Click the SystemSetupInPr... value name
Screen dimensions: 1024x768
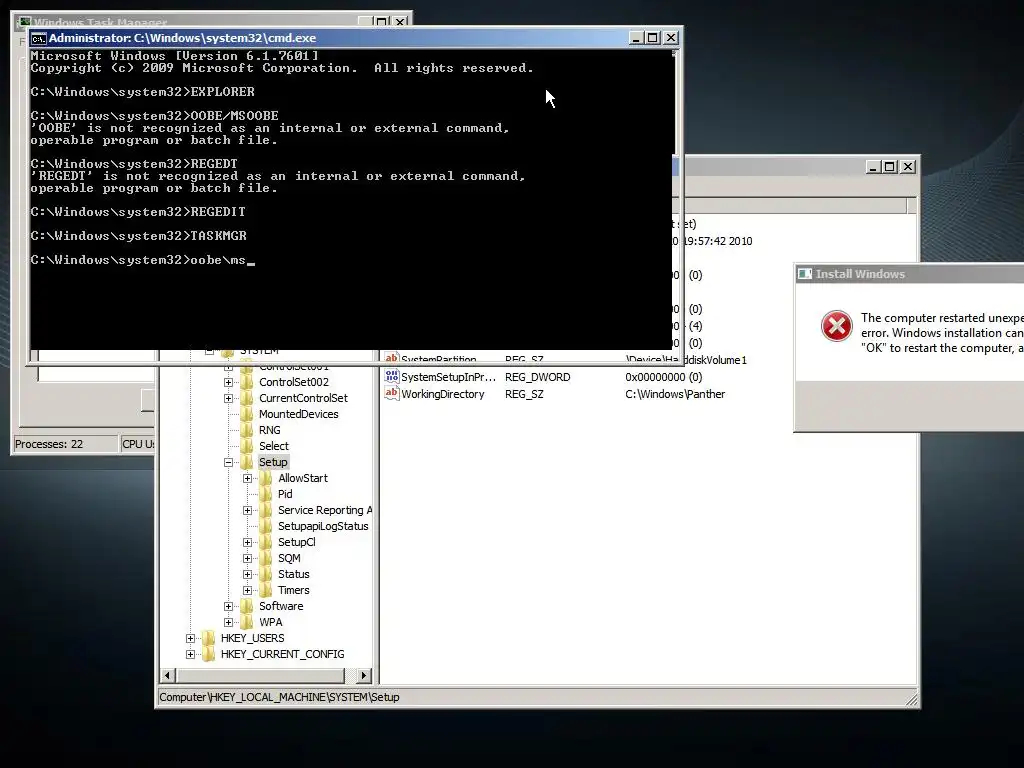click(x=449, y=377)
